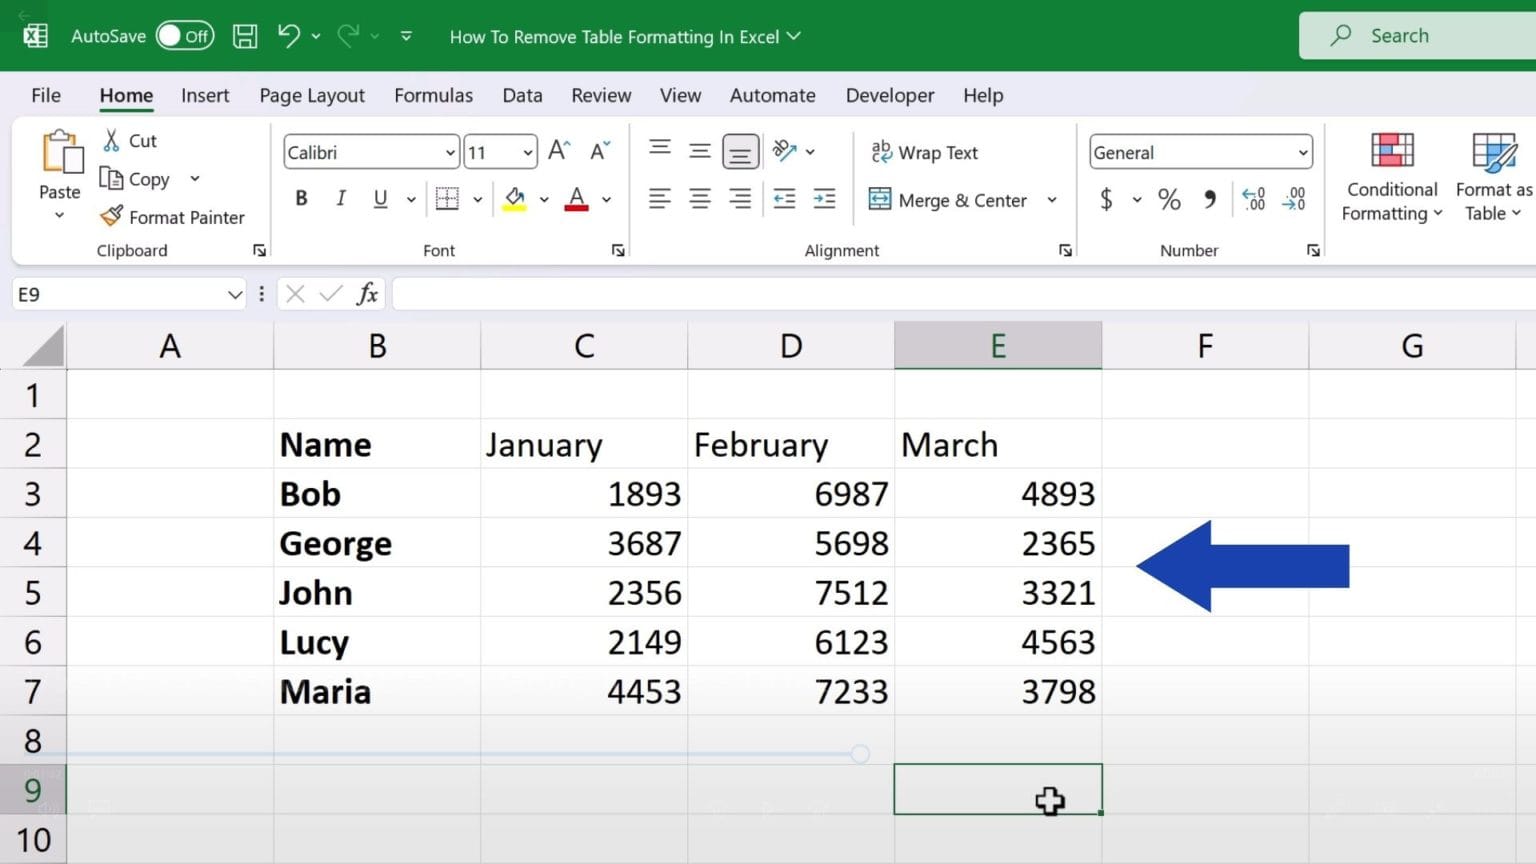This screenshot has width=1536, height=864.
Task: Apply Percent Style number format
Action: point(1169,200)
